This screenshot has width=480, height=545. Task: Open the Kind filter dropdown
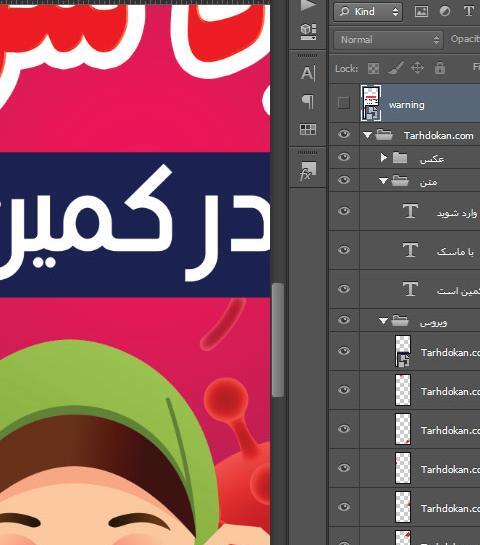368,12
